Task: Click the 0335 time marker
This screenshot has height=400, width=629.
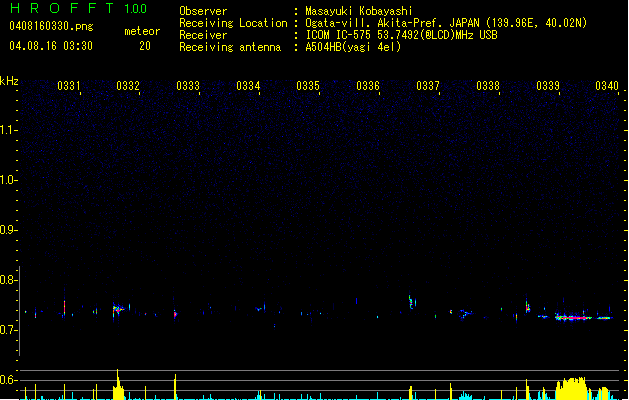Action: pyautogui.click(x=308, y=86)
